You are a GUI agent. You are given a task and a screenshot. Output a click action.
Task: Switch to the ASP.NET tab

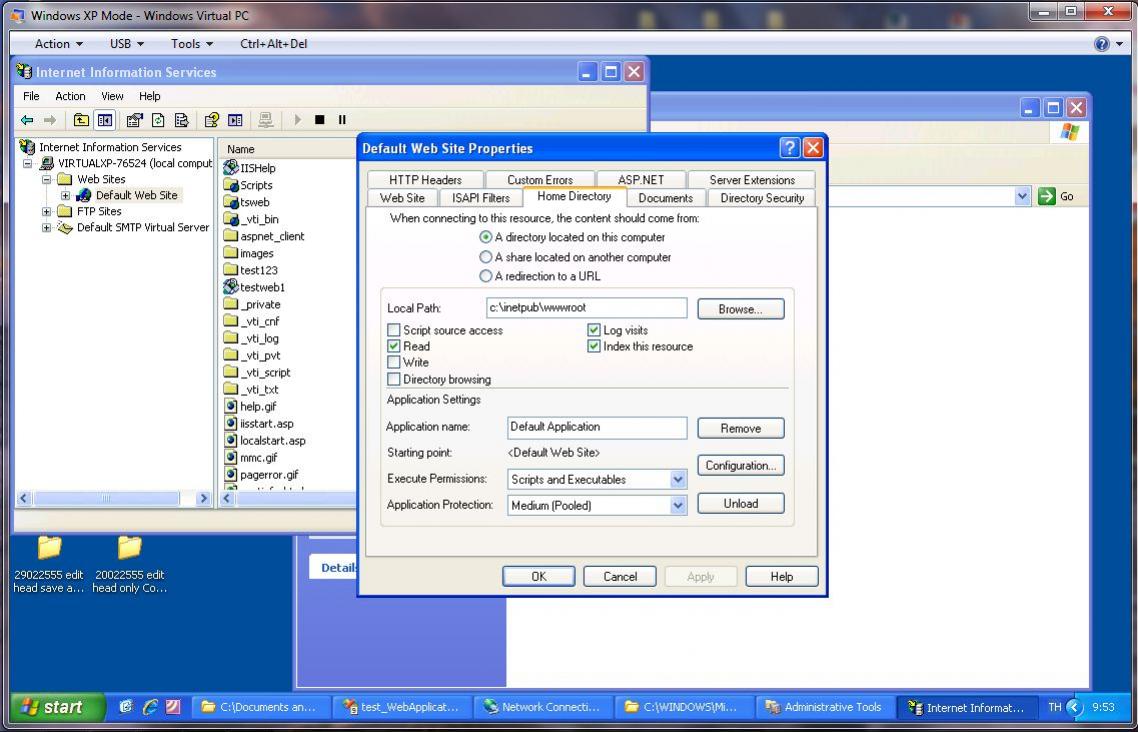641,180
